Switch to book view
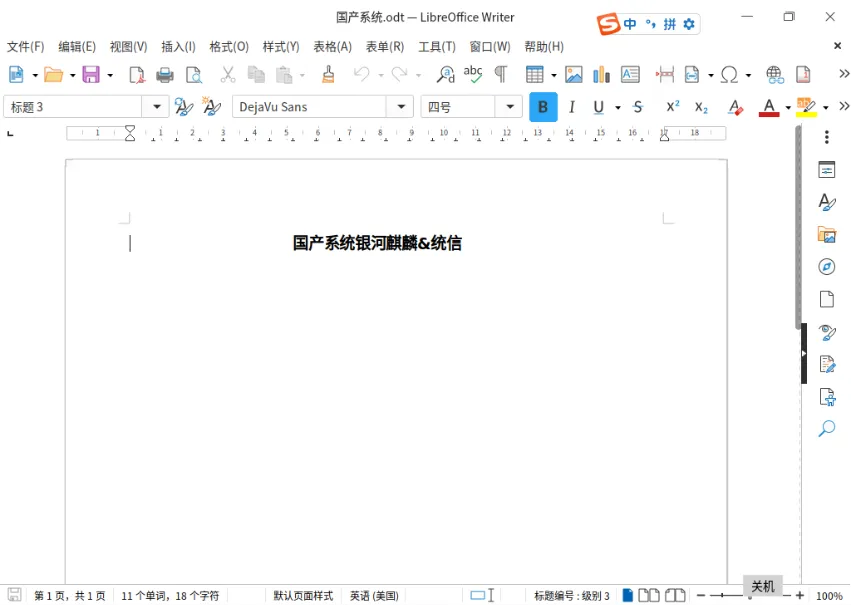 point(675,595)
